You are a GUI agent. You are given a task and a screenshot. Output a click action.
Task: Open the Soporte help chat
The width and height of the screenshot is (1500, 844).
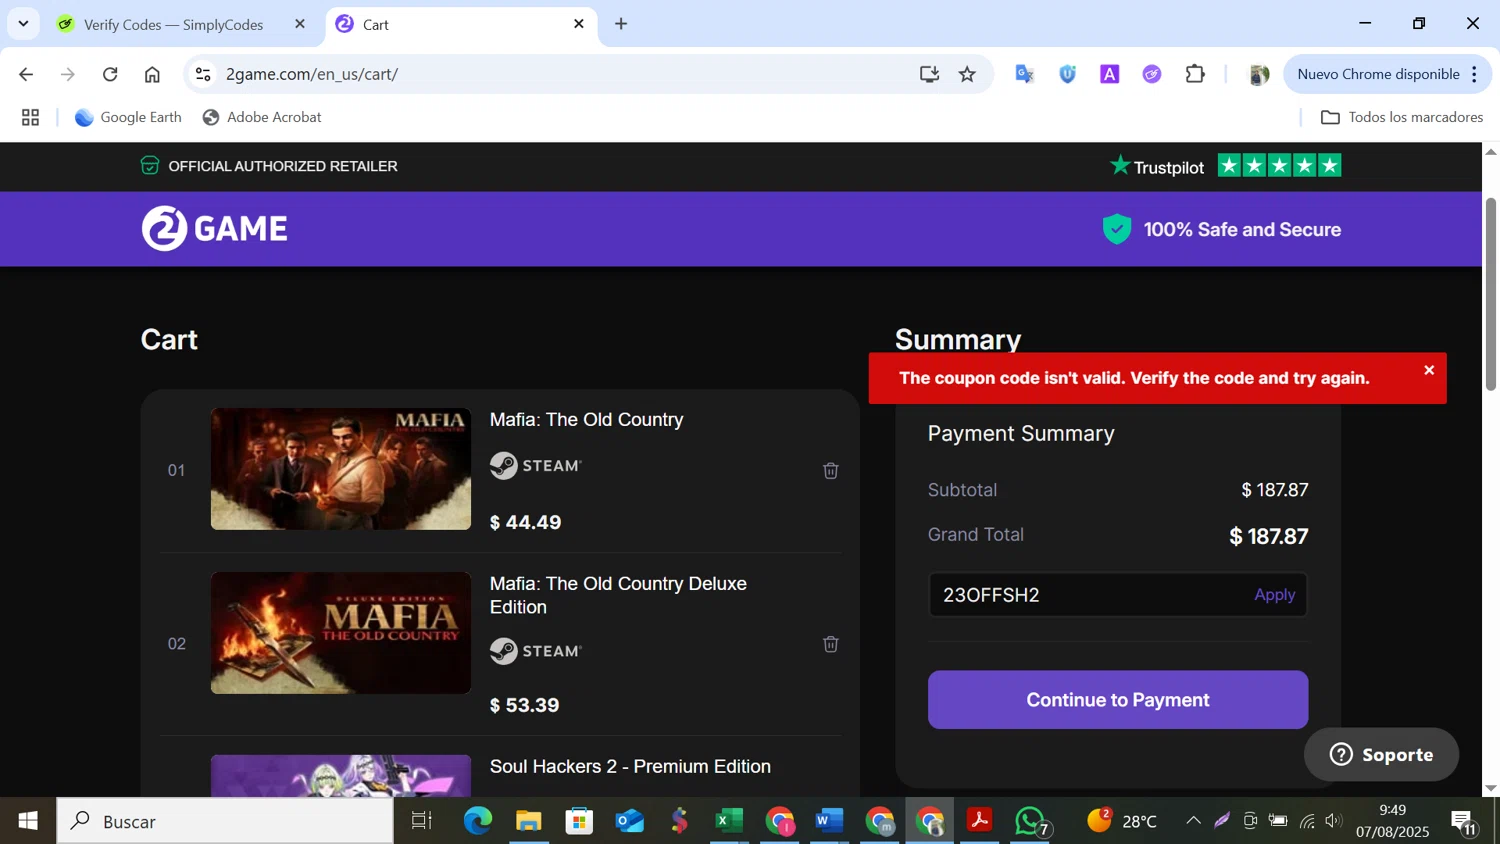[1381, 755]
